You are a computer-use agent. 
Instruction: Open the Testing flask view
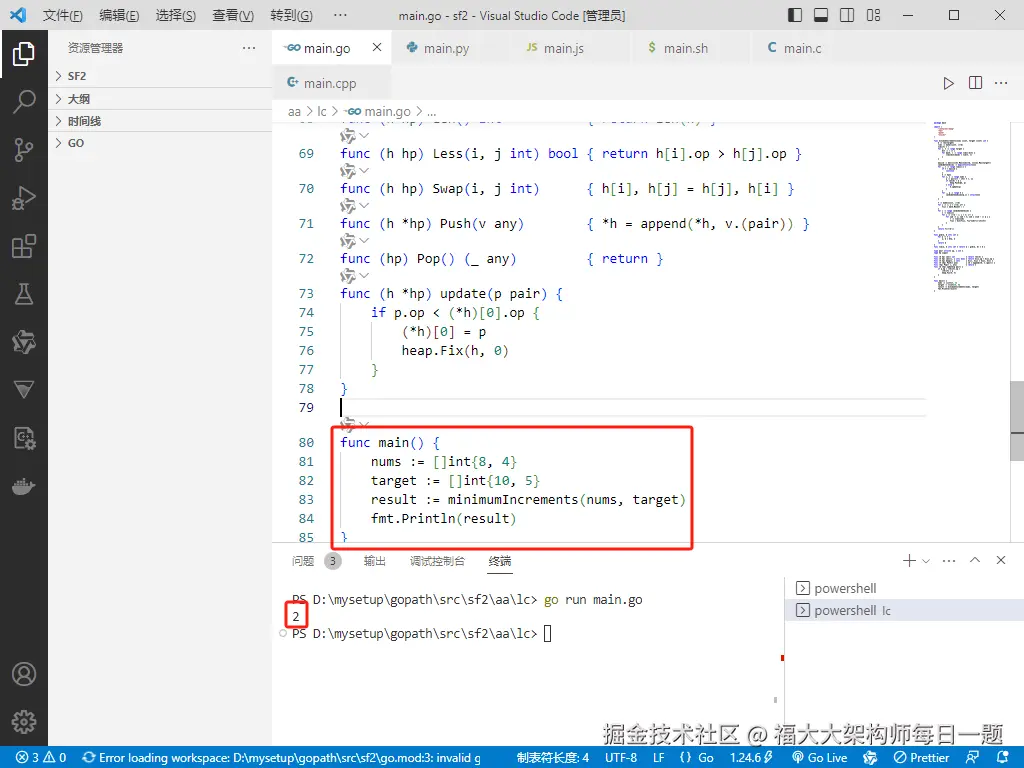(24, 294)
